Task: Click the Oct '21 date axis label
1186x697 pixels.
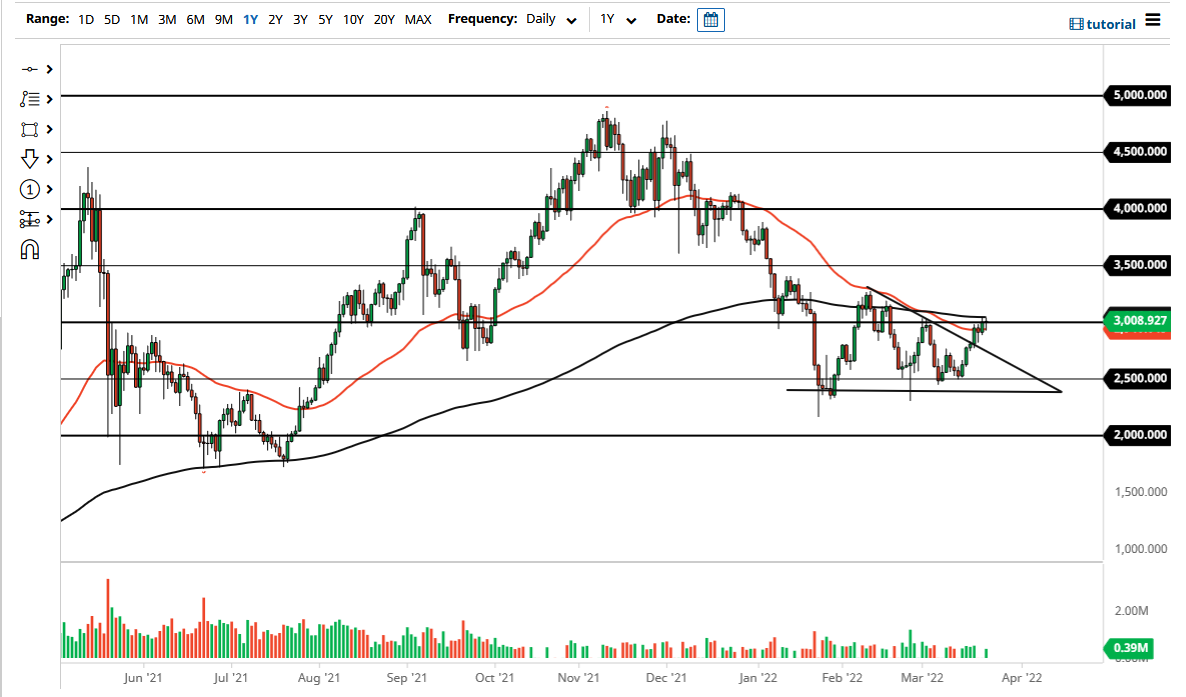Action: (x=495, y=678)
